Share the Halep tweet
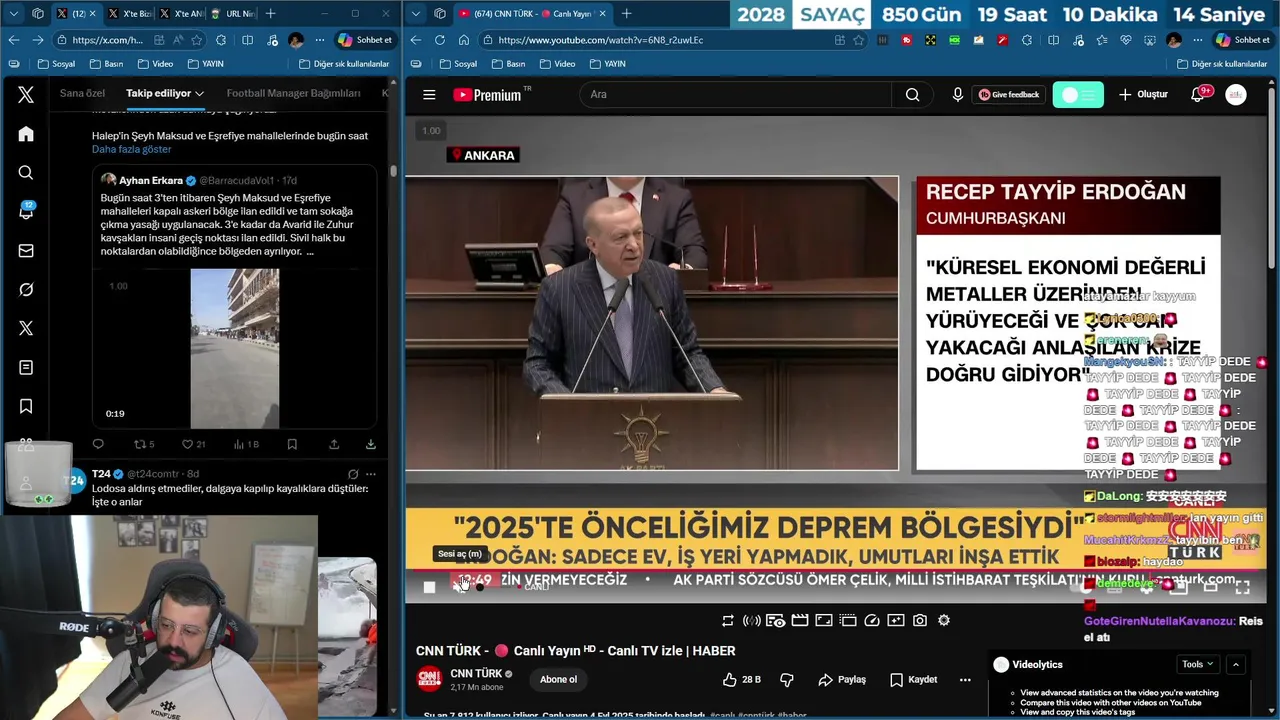The width and height of the screenshot is (1280, 720). click(x=334, y=444)
